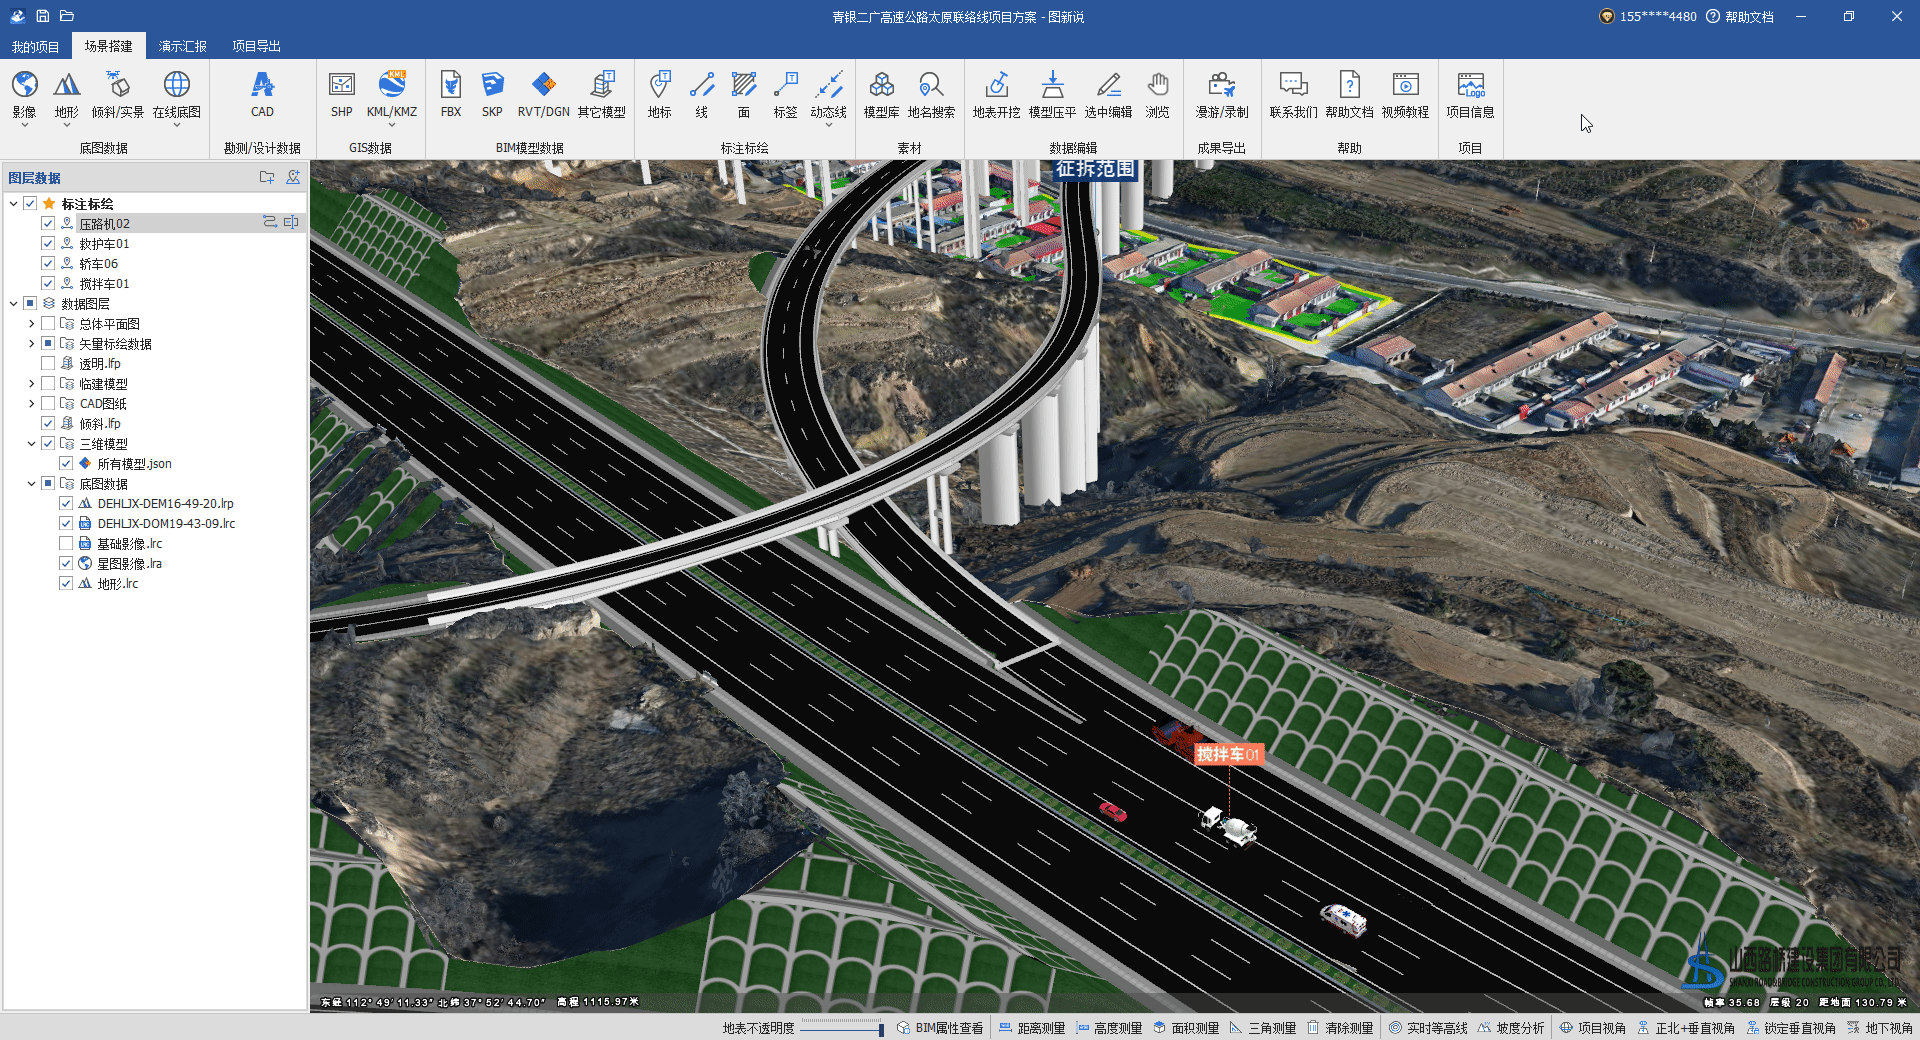This screenshot has width=1920, height=1040.
Task: Open the KML/KMZ dropdown arrow
Action: click(x=392, y=126)
